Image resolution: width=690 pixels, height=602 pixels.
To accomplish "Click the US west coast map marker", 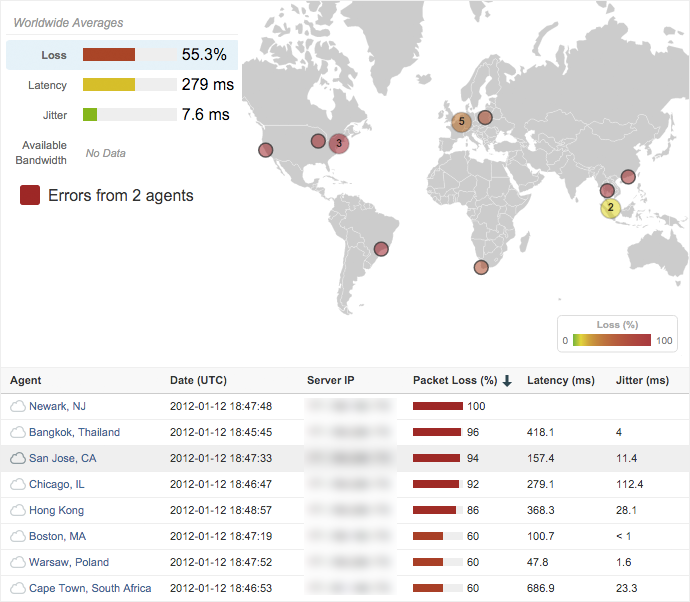I will 265,150.
